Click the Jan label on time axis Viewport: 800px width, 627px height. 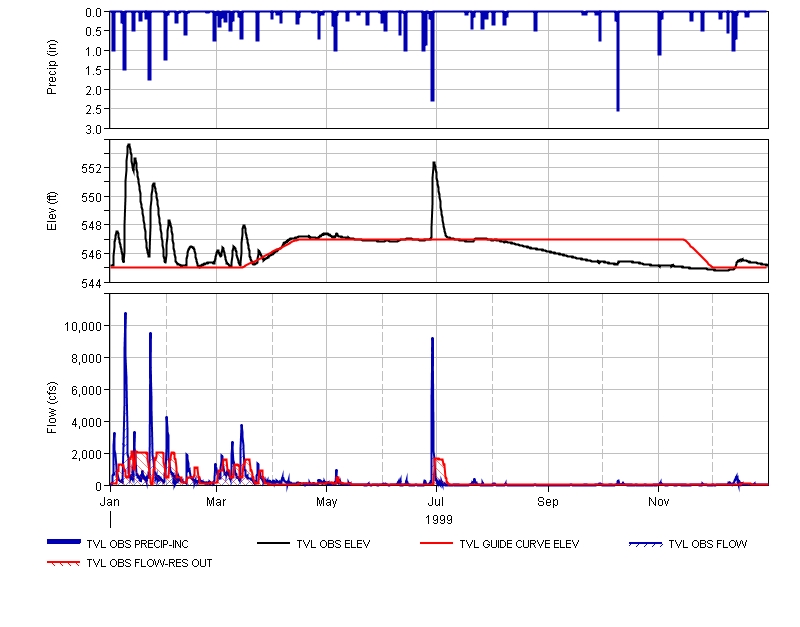(110, 501)
